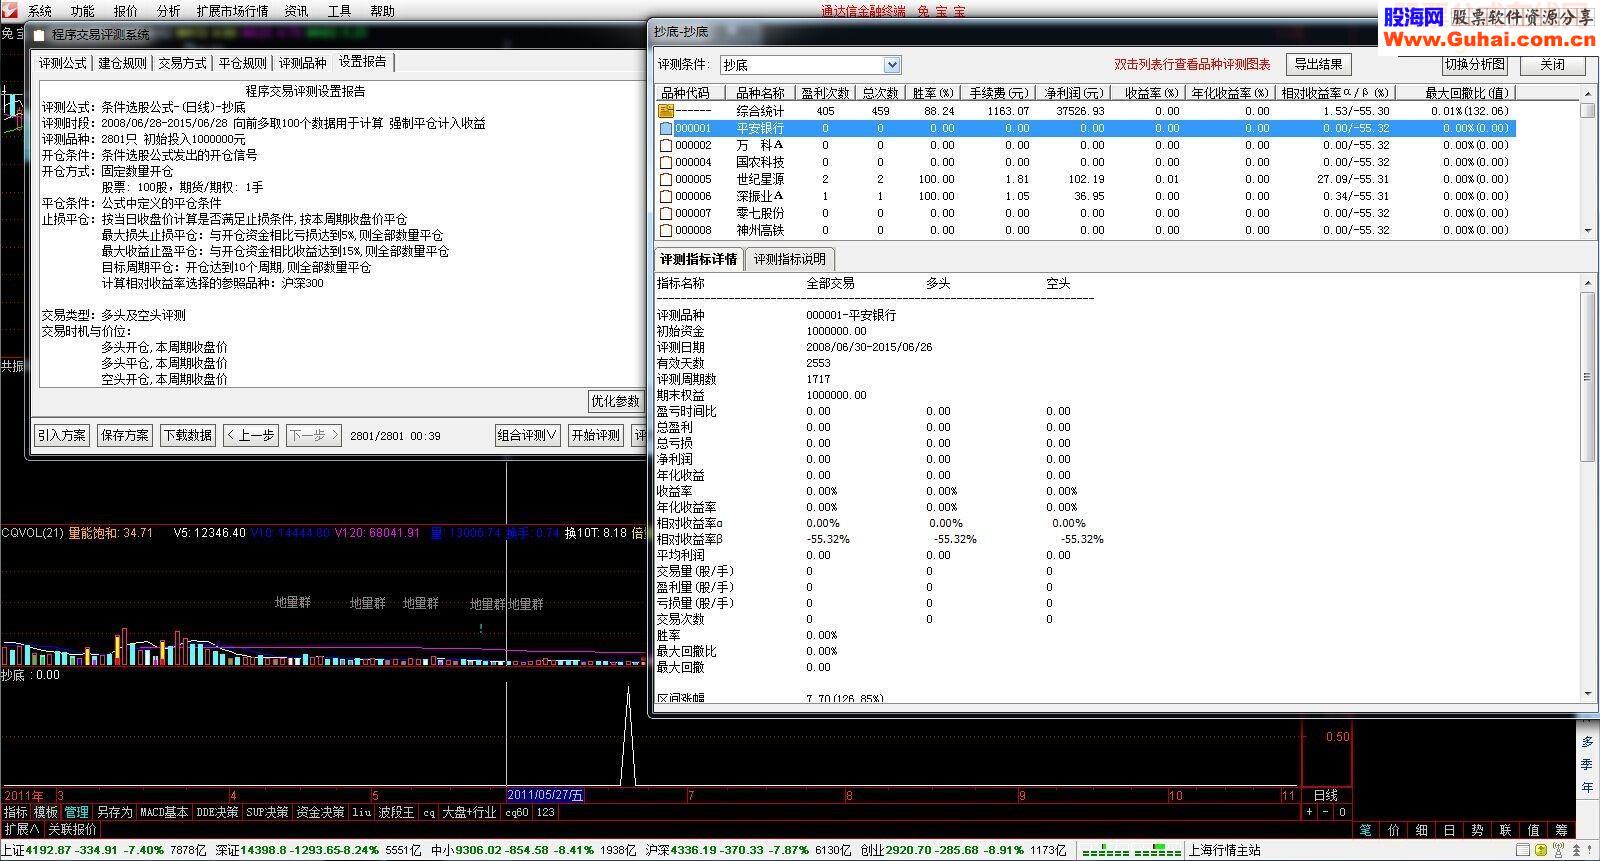Switch to the 建仓规则 tab
Viewport: 1600px width, 861px height.
[x=122, y=63]
